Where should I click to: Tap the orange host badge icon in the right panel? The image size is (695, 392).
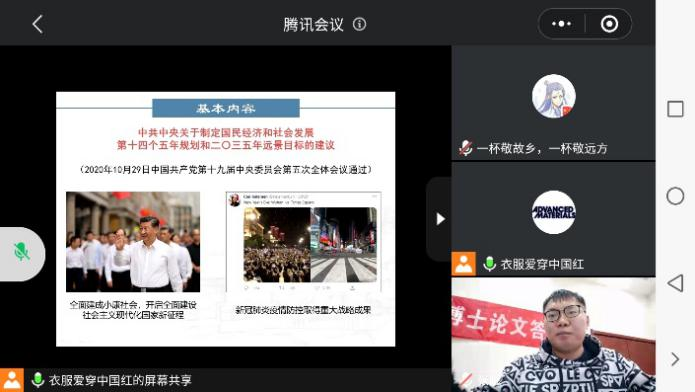[x=464, y=264]
